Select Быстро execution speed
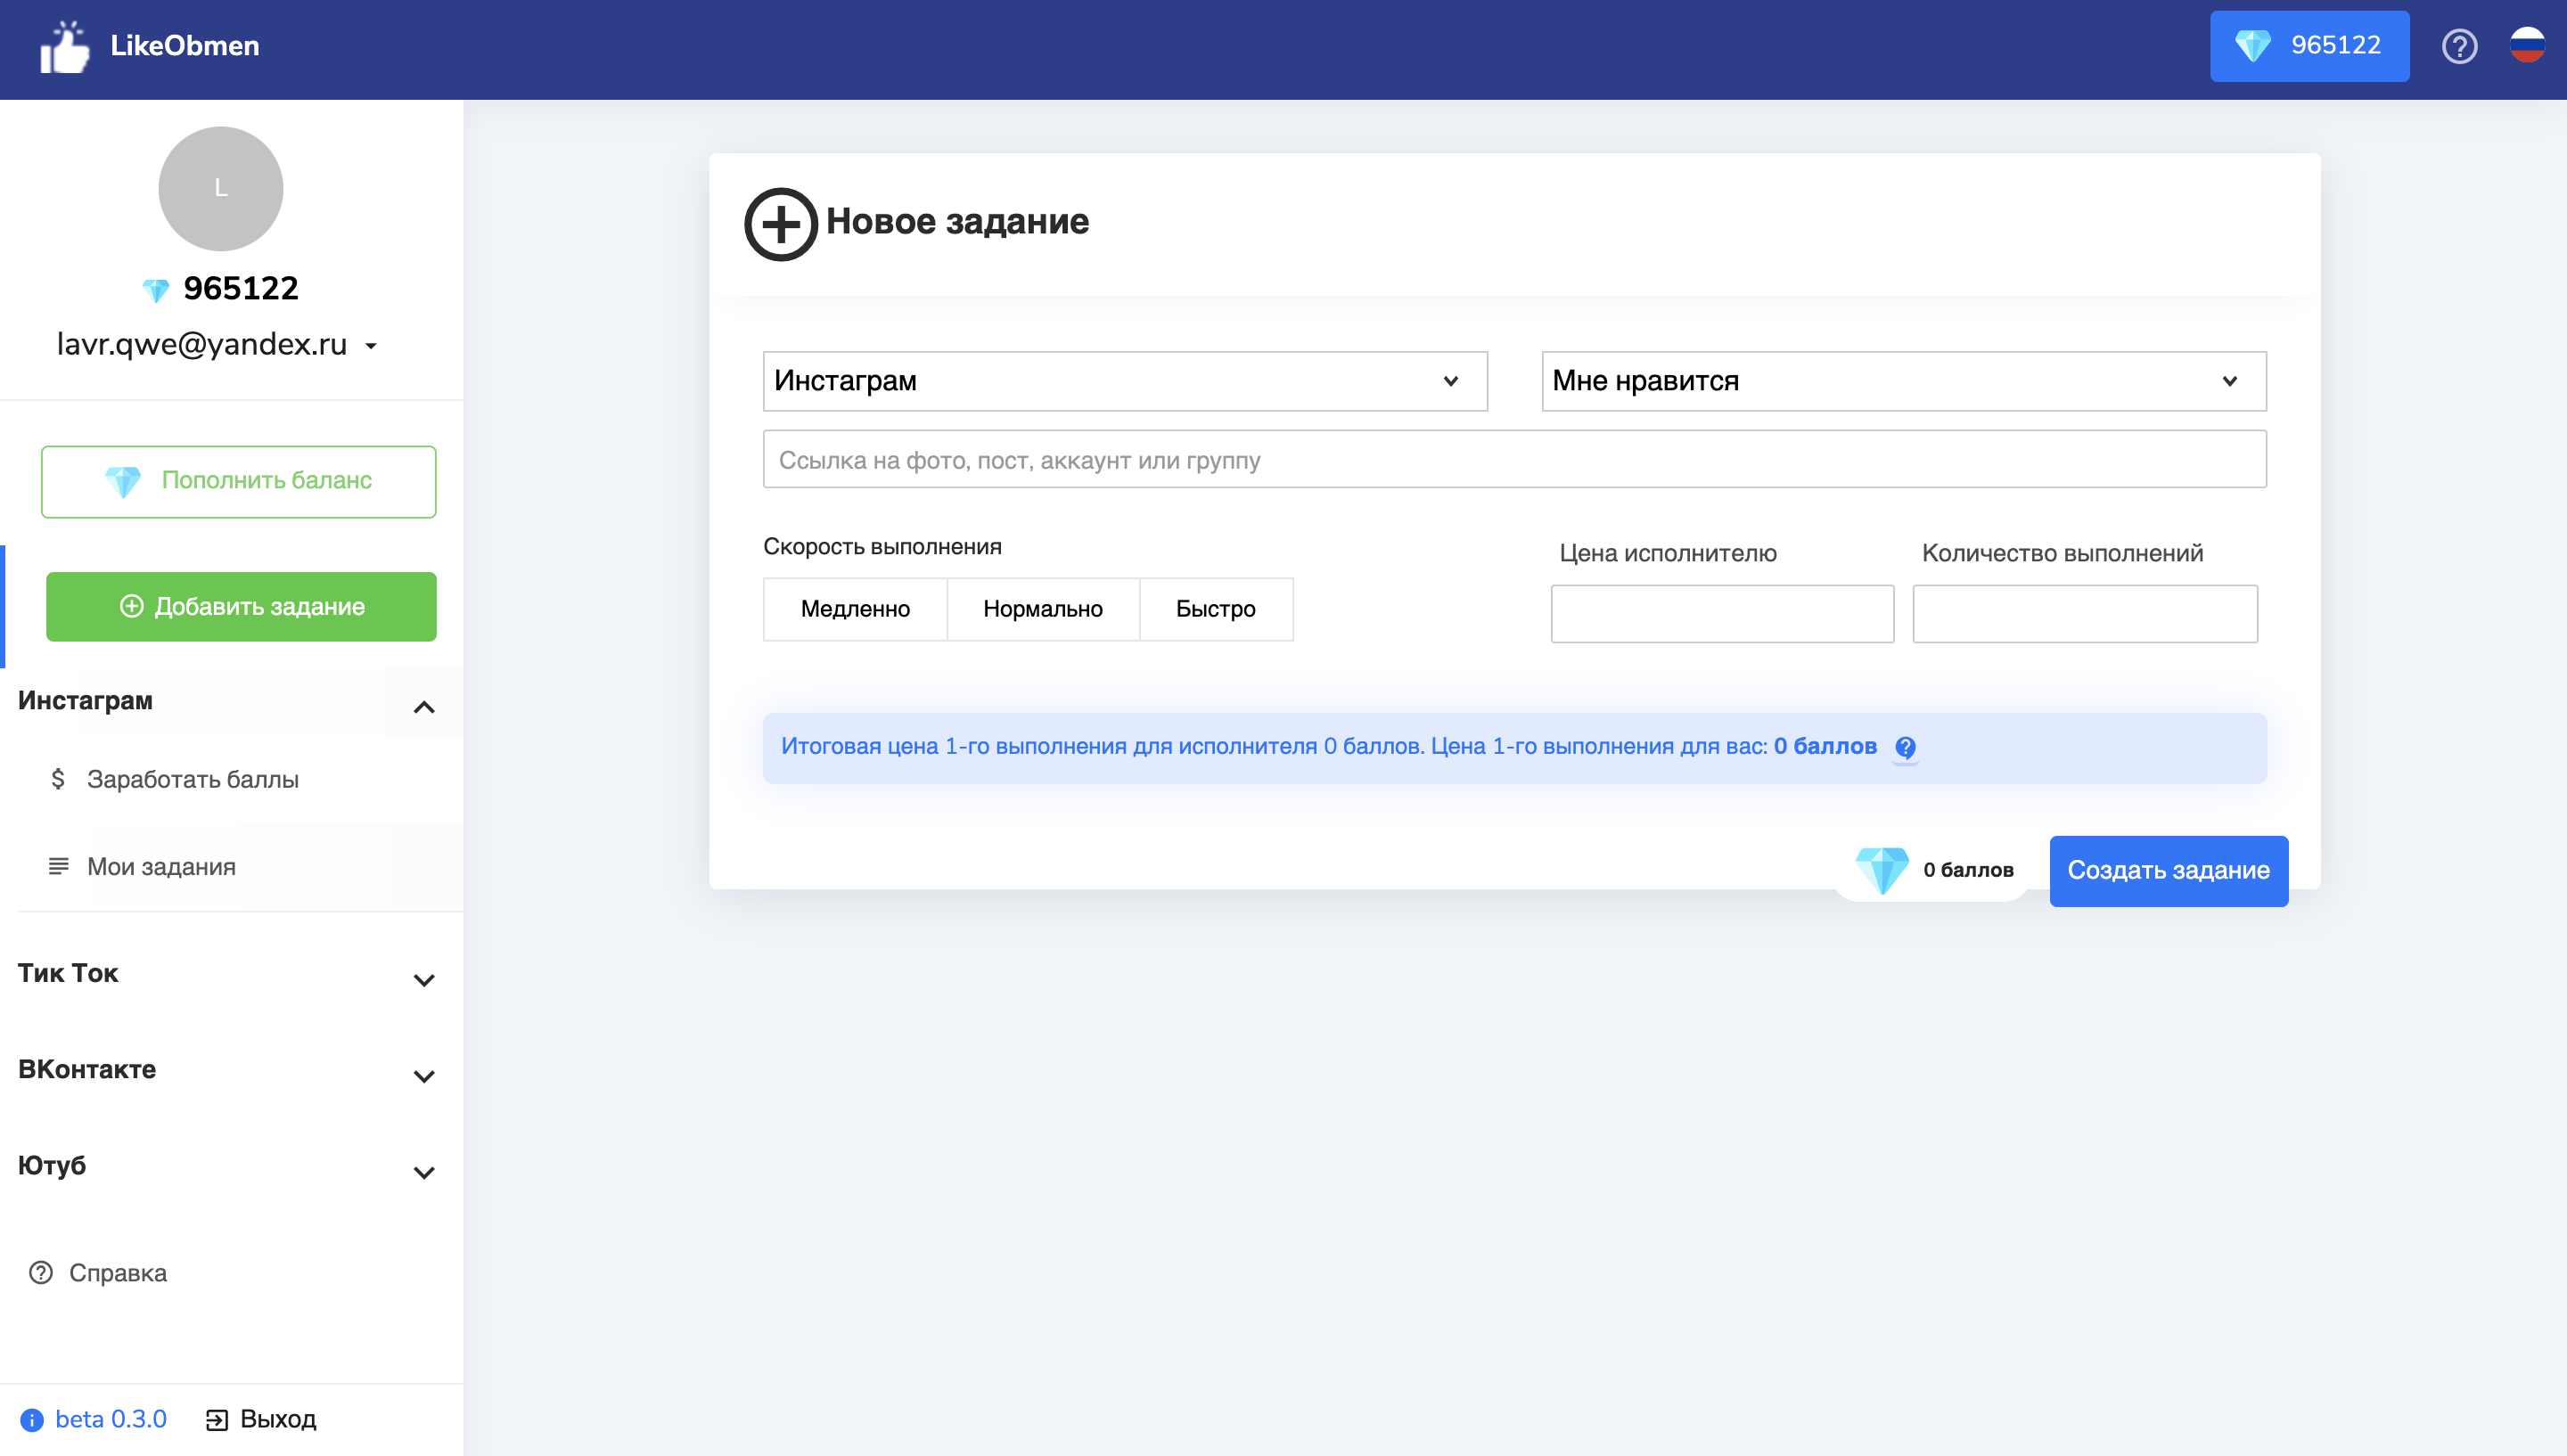The height and width of the screenshot is (1456, 2567). pyautogui.click(x=1215, y=609)
